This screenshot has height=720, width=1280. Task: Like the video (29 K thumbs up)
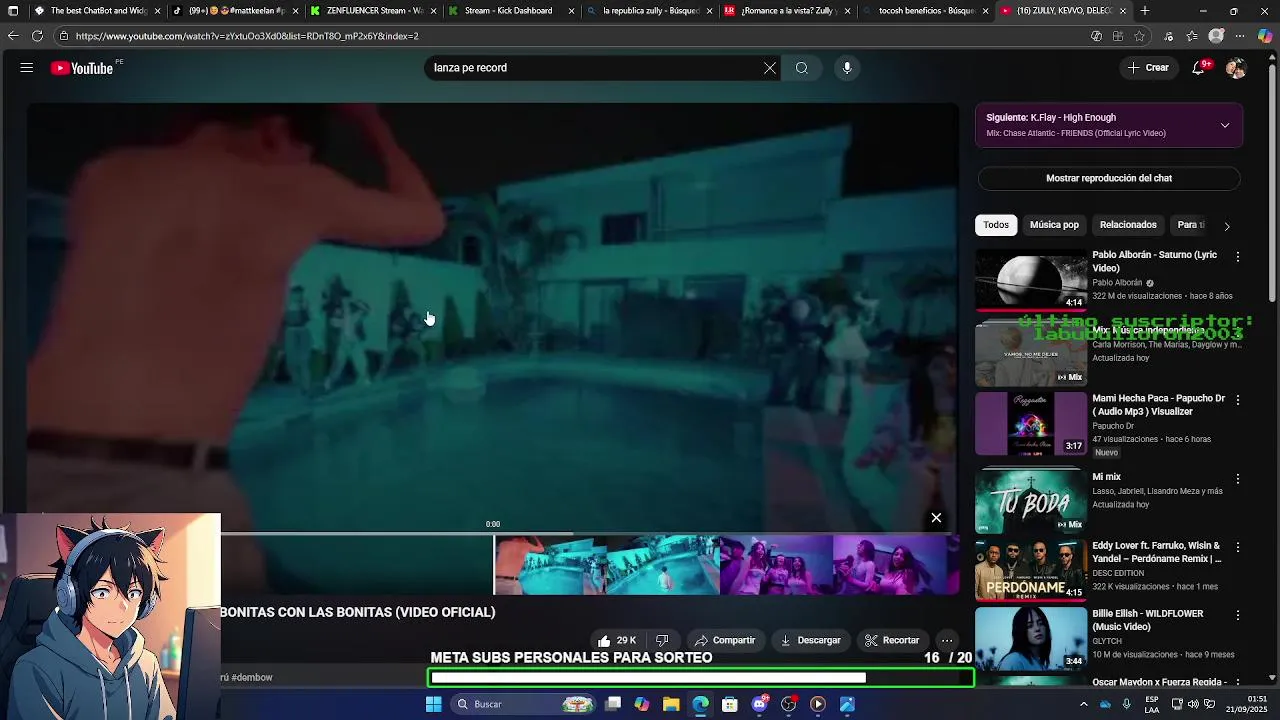(616, 640)
